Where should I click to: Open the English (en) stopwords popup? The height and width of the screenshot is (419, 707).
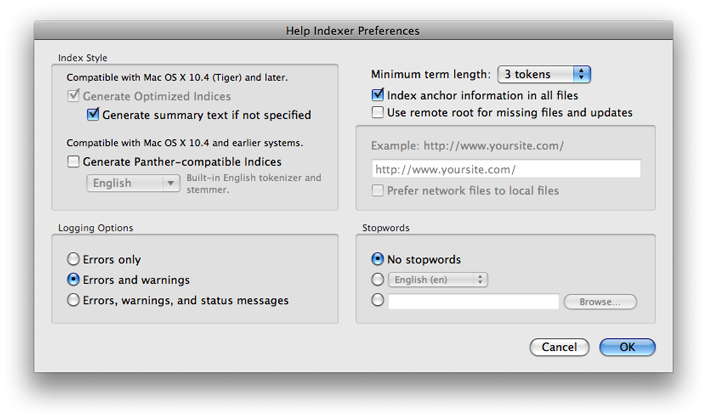(x=438, y=280)
